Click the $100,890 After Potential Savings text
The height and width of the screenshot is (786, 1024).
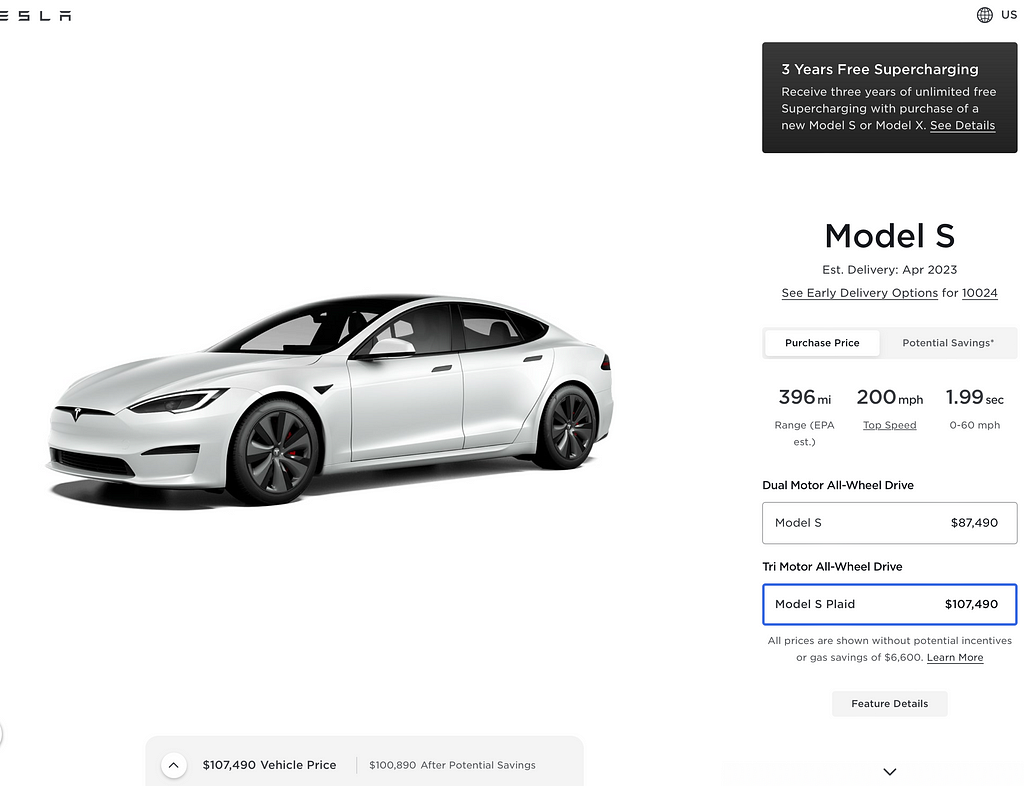point(452,765)
